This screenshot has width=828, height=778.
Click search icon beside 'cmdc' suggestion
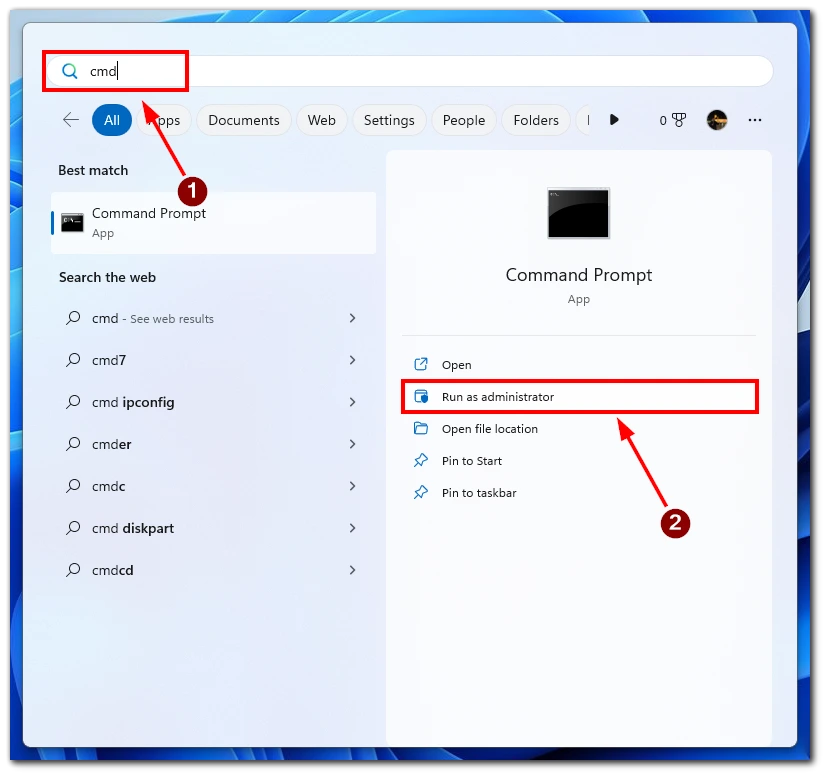(x=73, y=486)
